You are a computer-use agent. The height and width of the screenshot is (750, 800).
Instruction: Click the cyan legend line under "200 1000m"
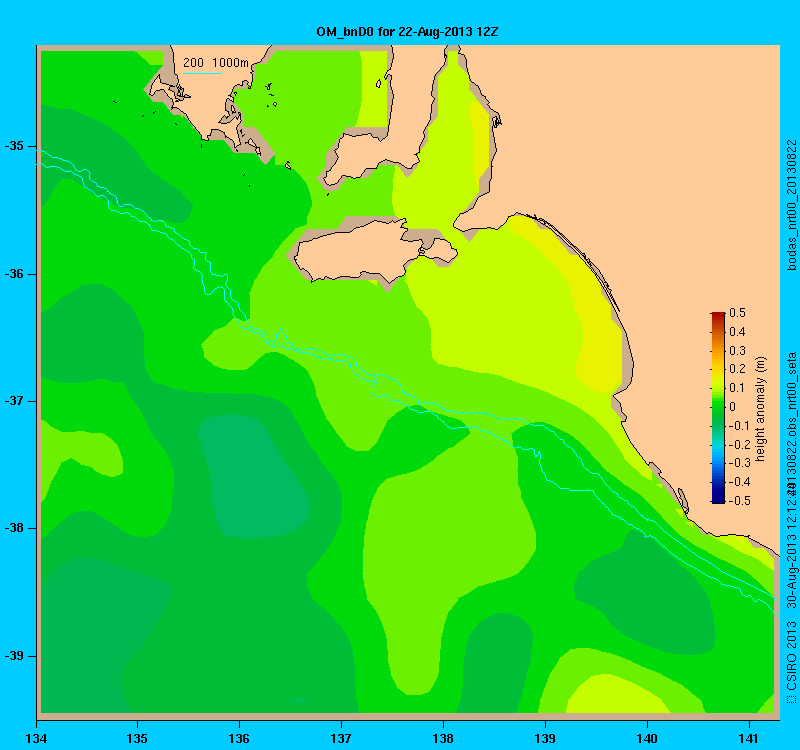[x=202, y=73]
